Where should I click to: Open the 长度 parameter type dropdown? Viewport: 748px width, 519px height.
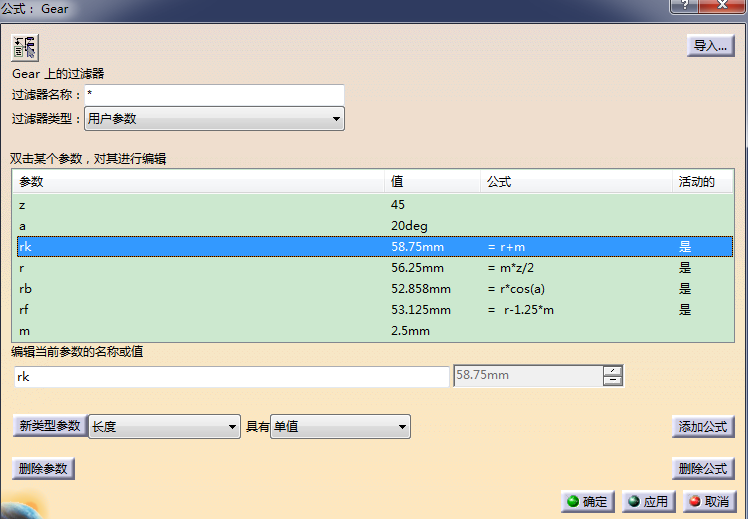pyautogui.click(x=165, y=427)
